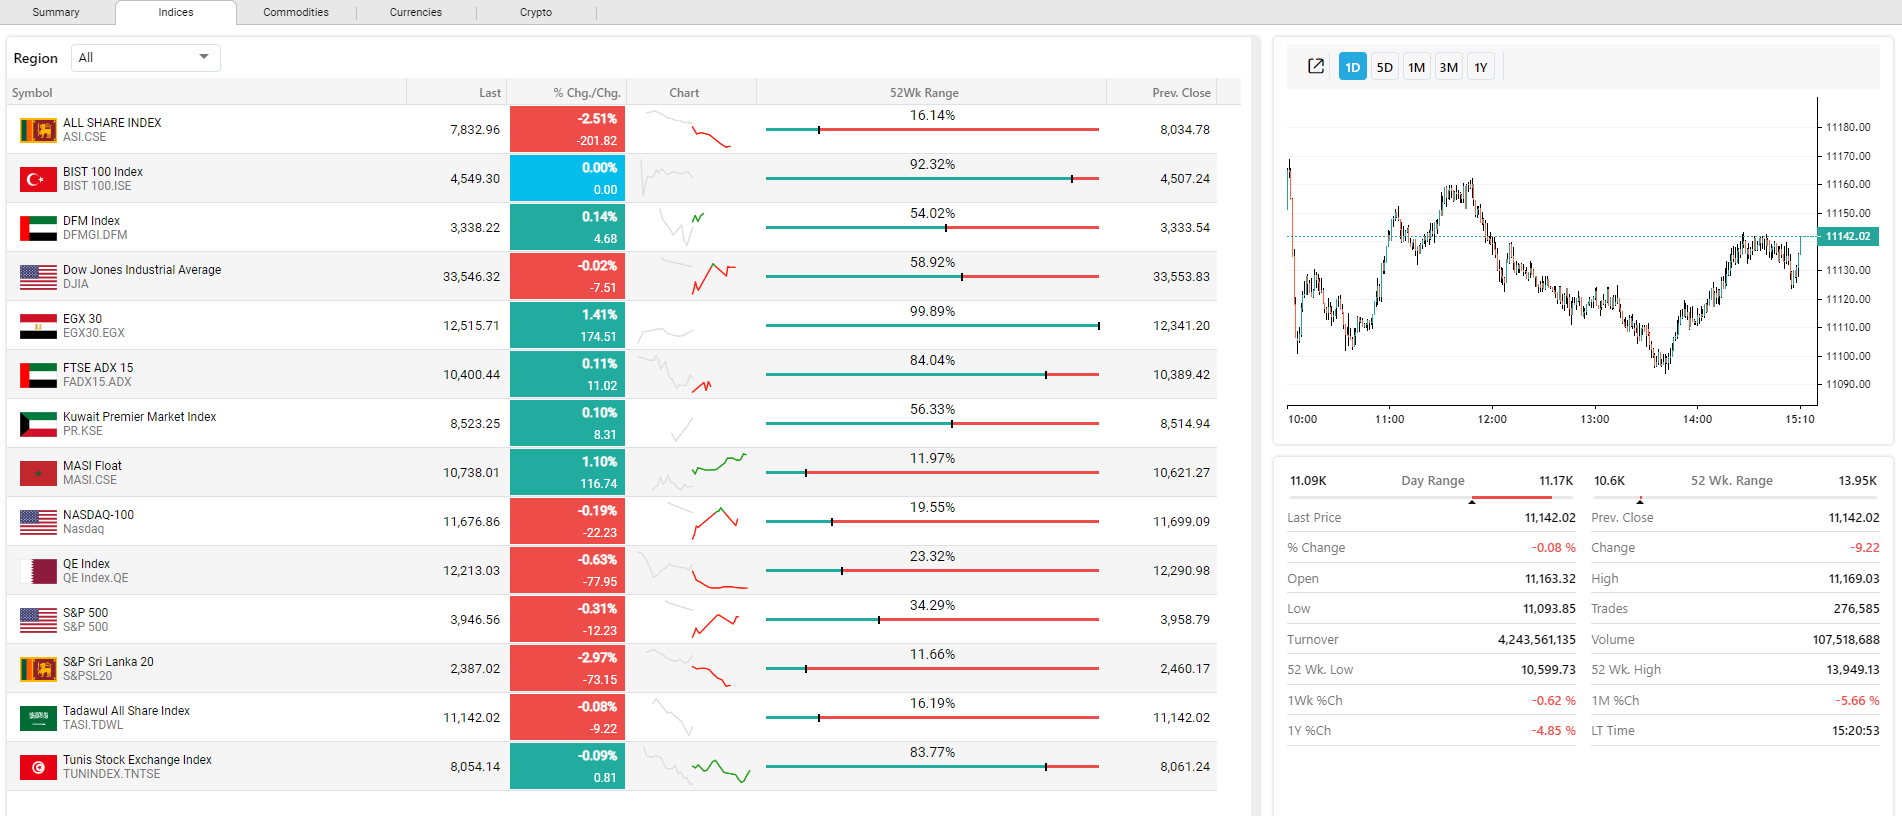Click the LT Time value 15:20:53
The image size is (1902, 816).
pyautogui.click(x=1855, y=731)
